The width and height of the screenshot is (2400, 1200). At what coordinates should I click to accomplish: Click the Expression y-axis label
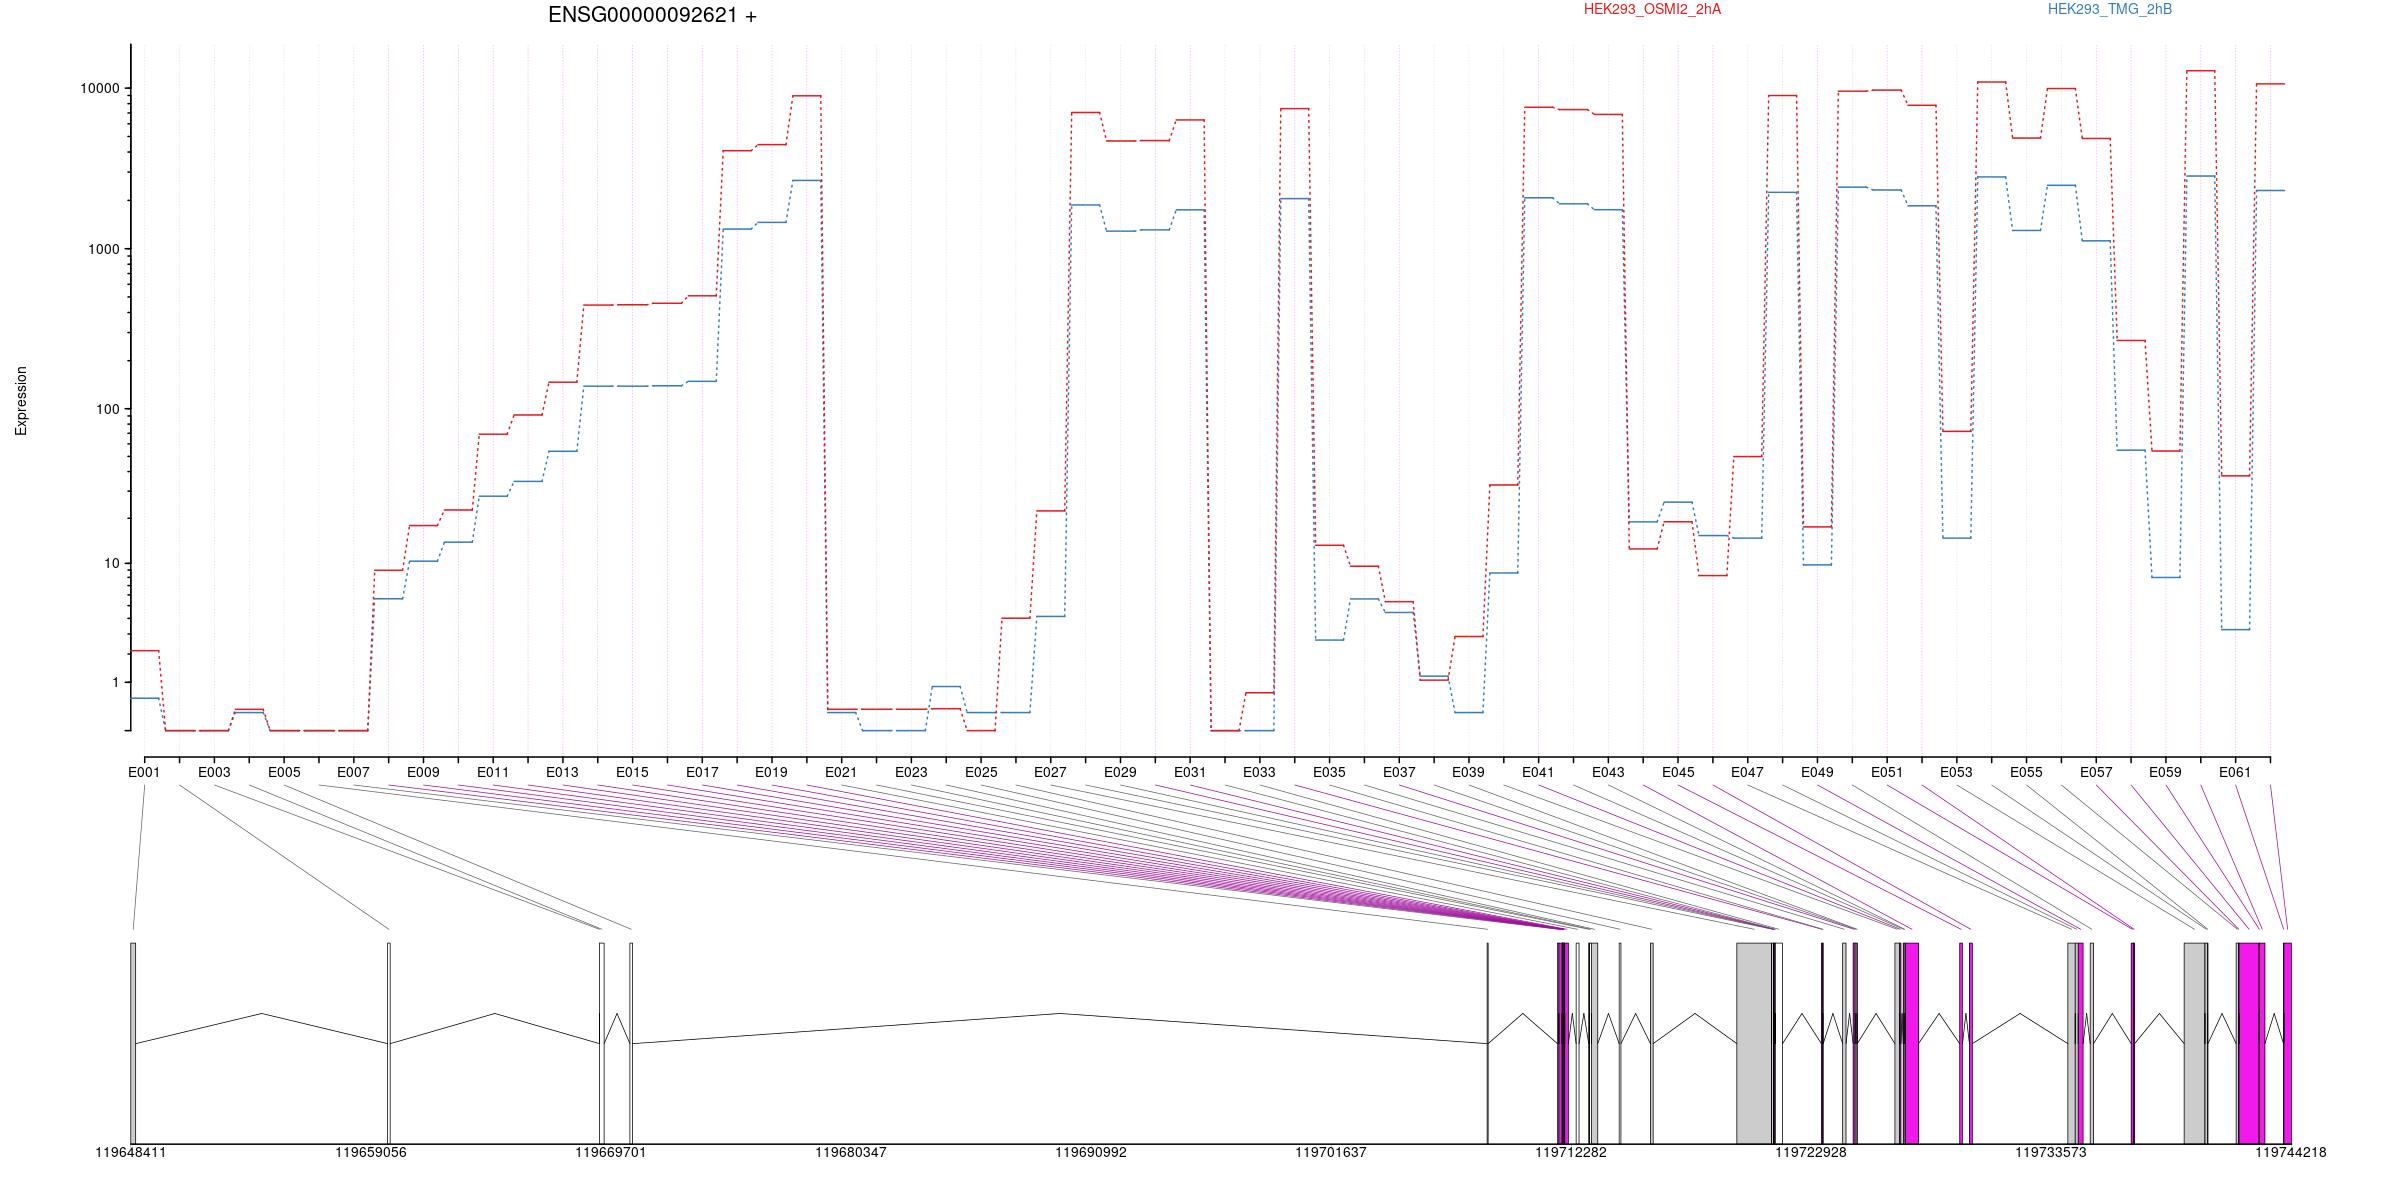pyautogui.click(x=21, y=400)
